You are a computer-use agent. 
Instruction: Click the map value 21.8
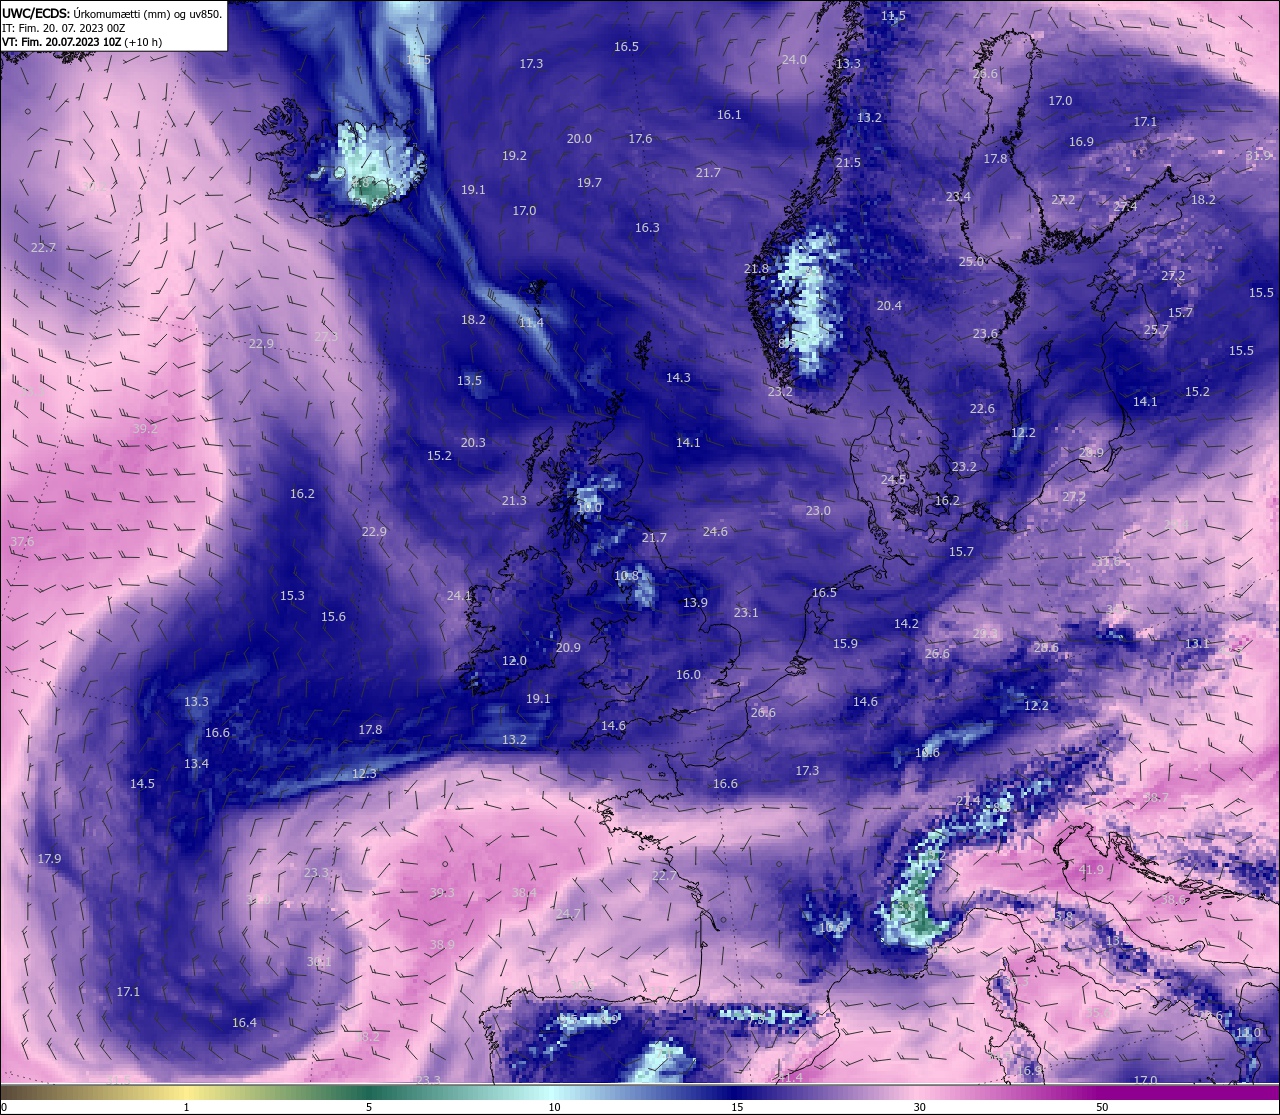click(757, 269)
